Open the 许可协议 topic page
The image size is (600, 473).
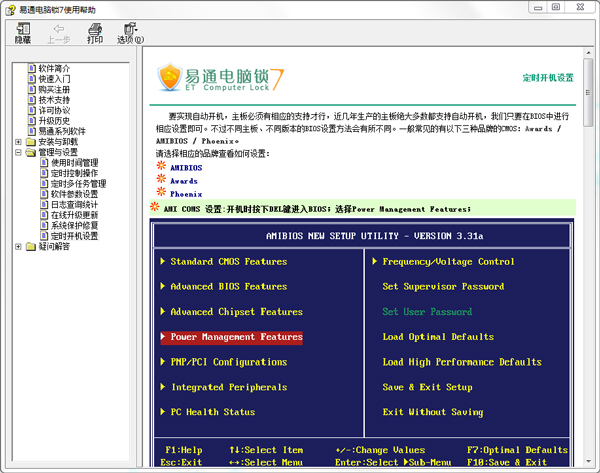54,110
